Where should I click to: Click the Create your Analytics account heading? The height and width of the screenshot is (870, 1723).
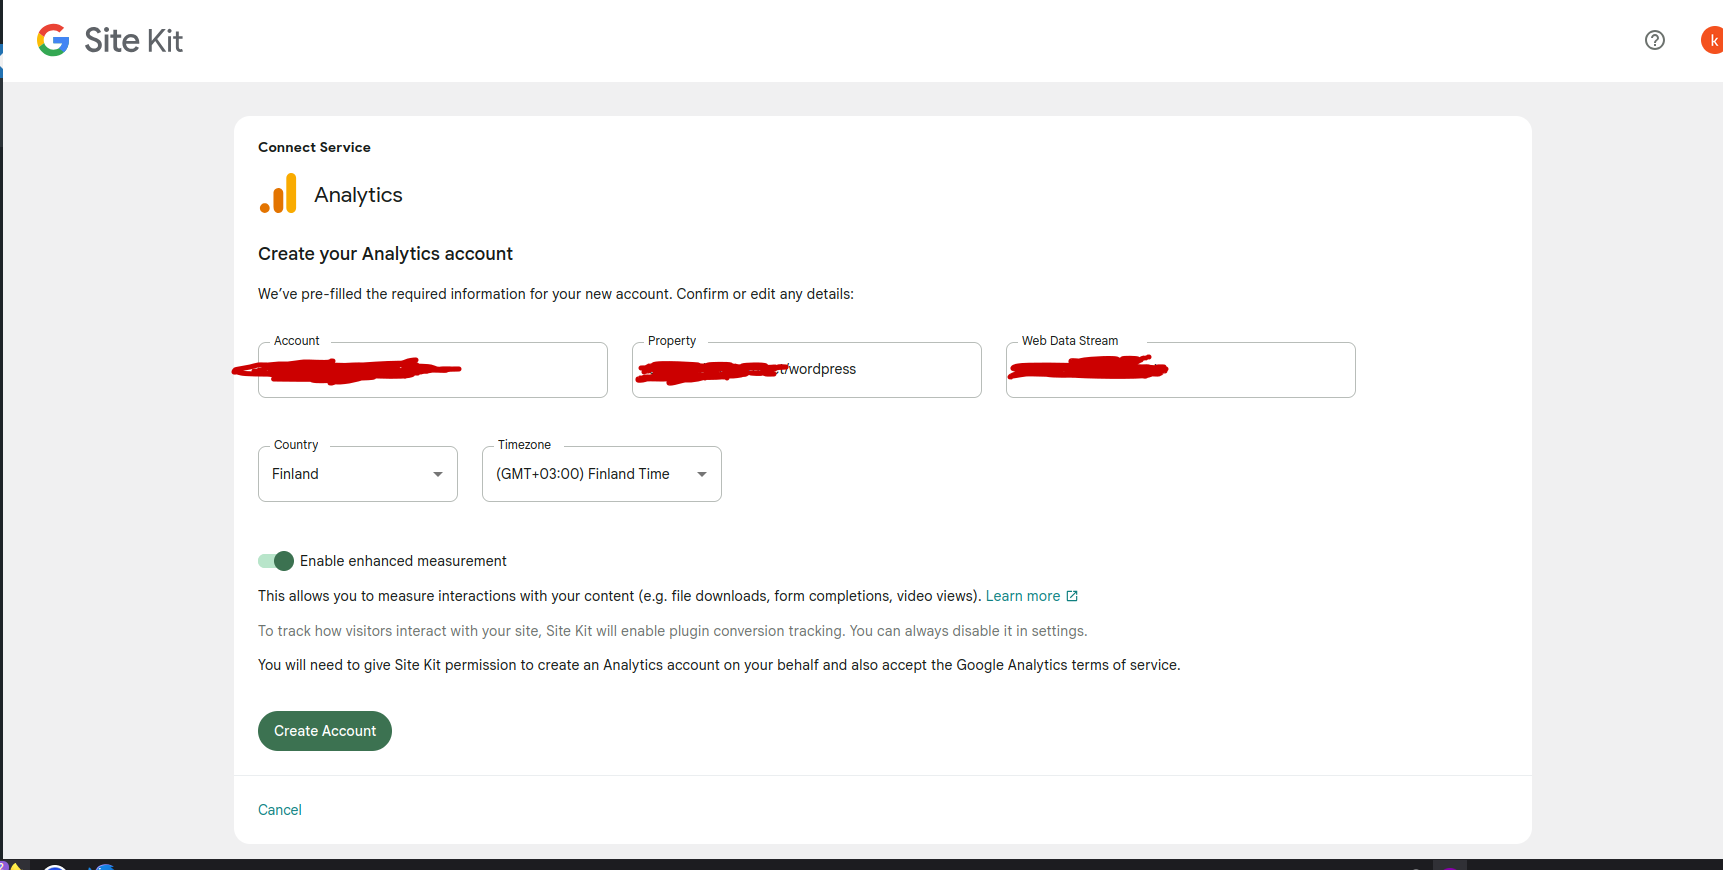click(385, 254)
